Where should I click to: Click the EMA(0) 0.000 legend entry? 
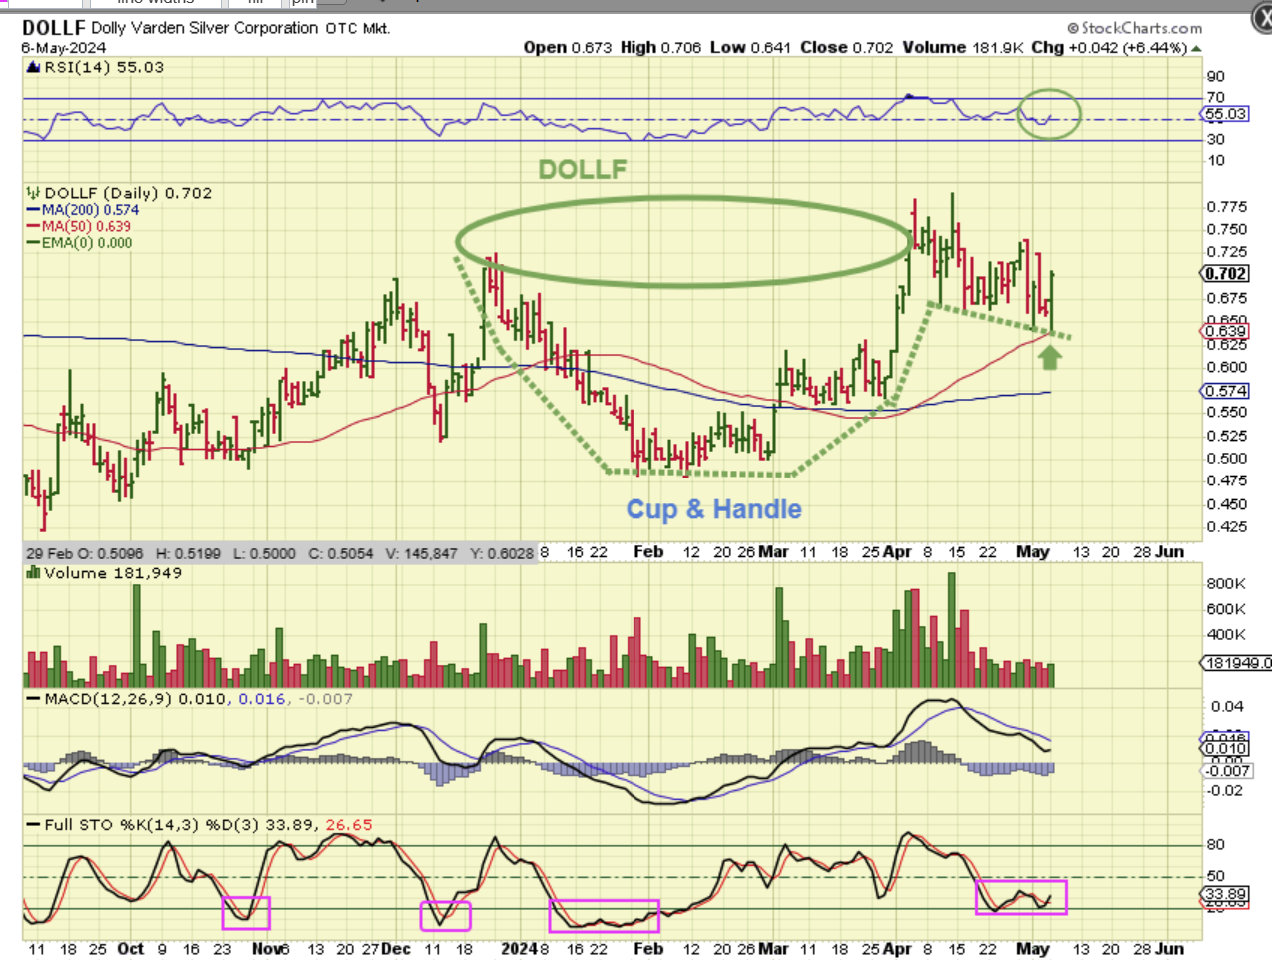(79, 242)
